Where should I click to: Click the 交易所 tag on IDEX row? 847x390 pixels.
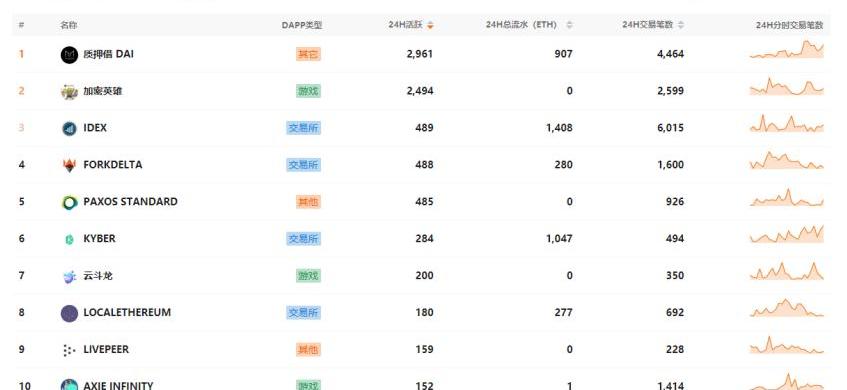coord(304,128)
